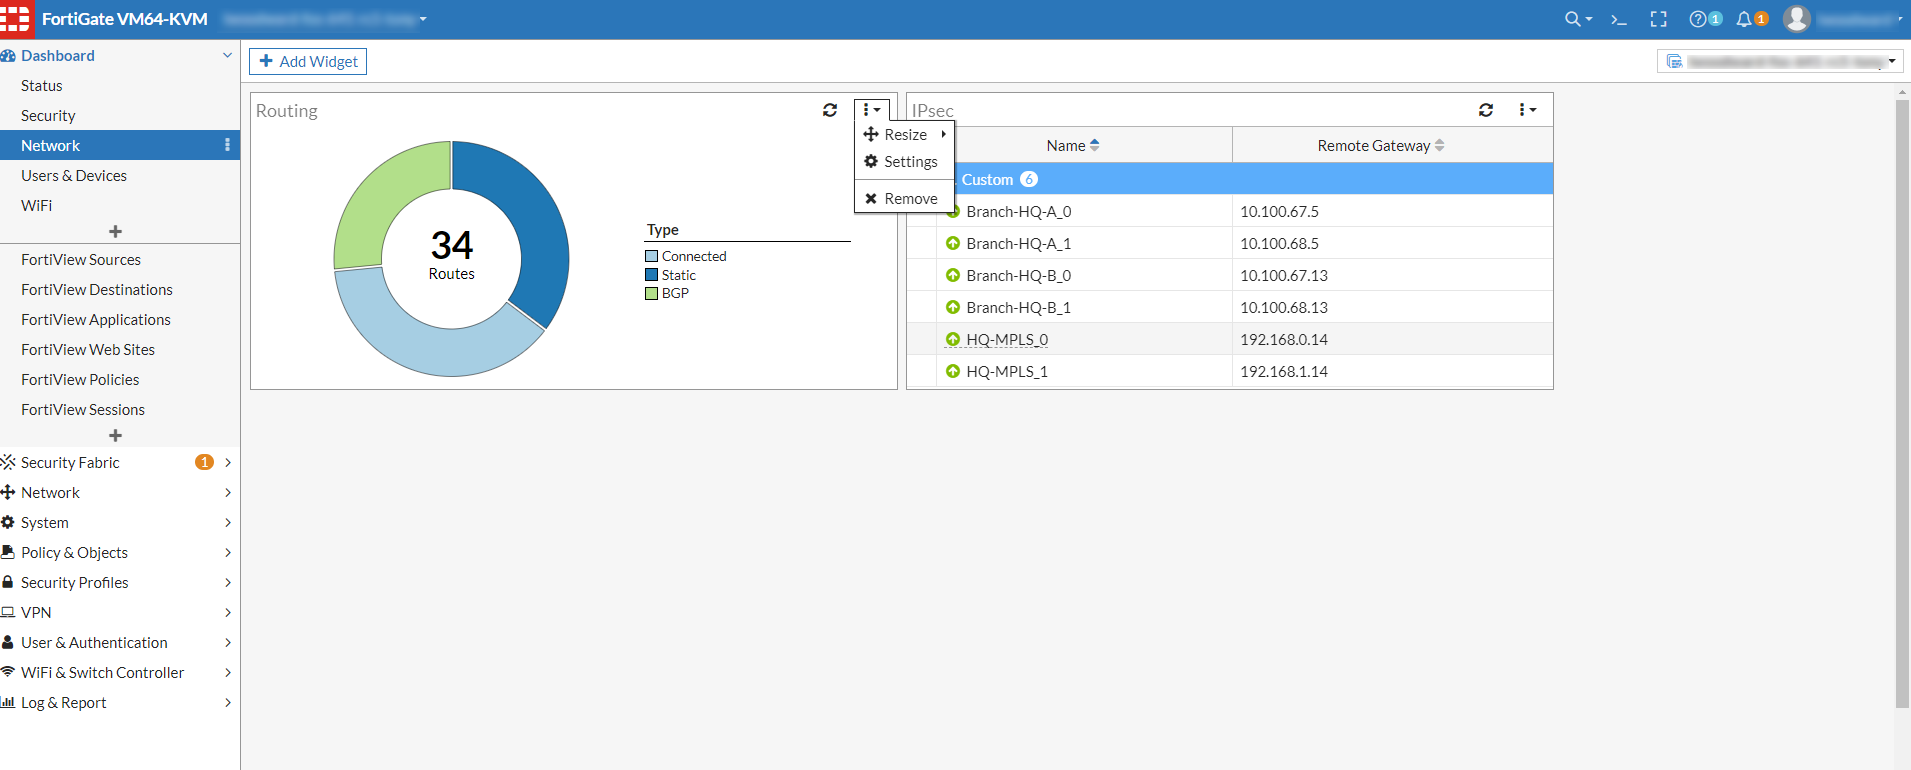Click the Security Profiles lock icon

coord(8,582)
